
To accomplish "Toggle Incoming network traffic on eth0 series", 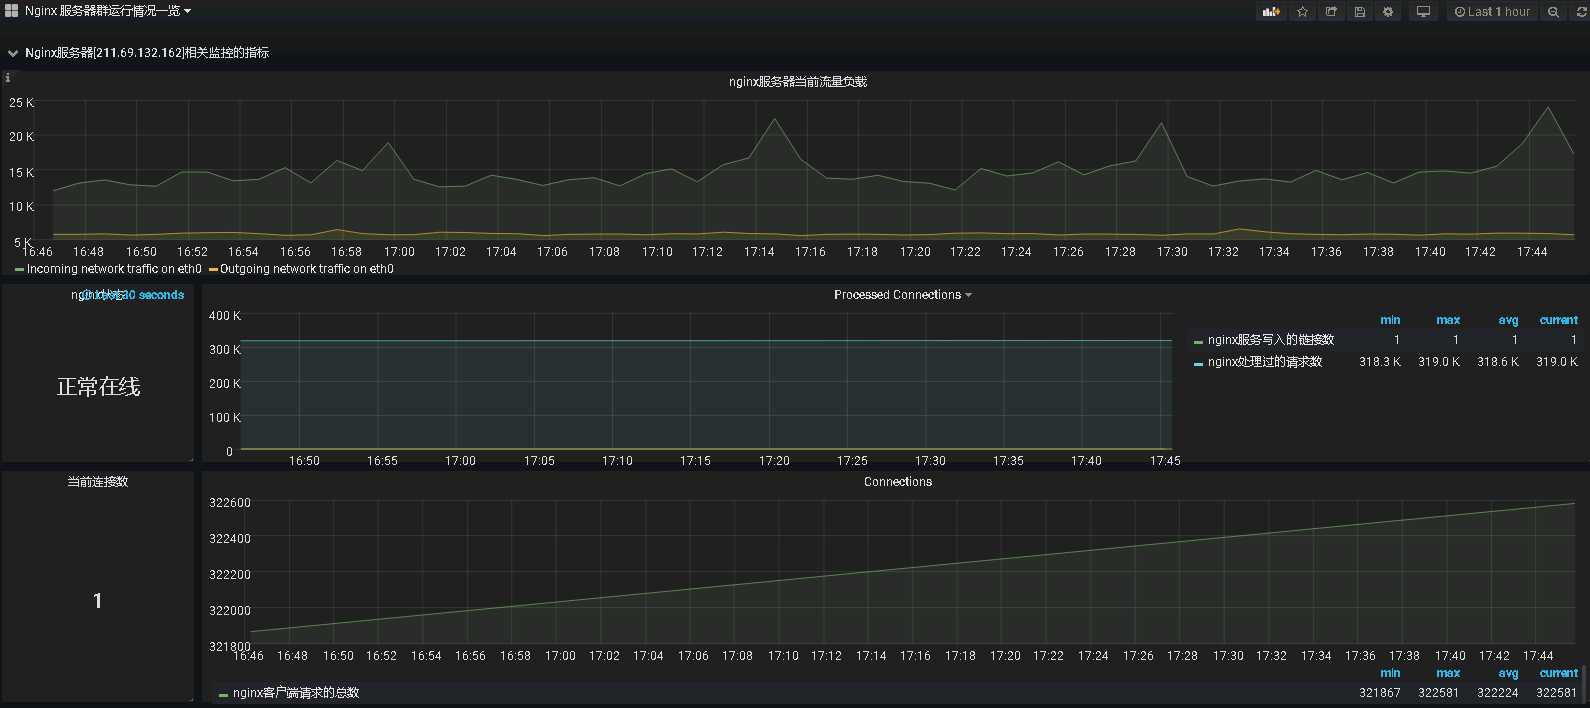I will coord(114,269).
